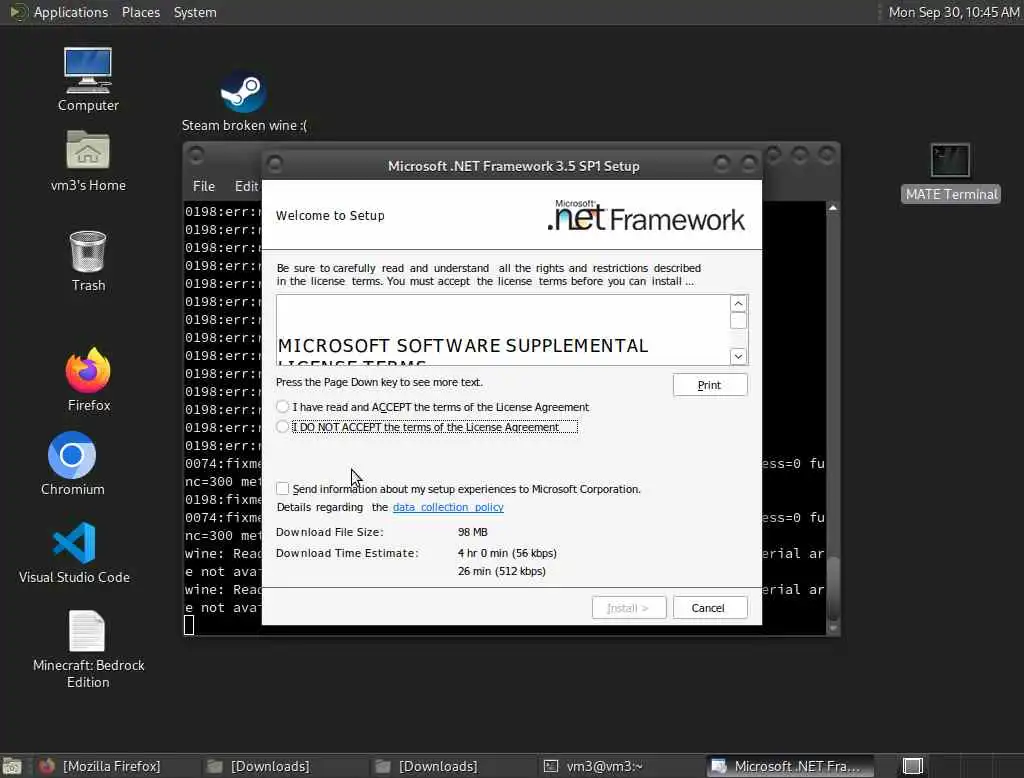
Task: Click the Setup dialog's title bar menu button
Action: click(x=275, y=163)
